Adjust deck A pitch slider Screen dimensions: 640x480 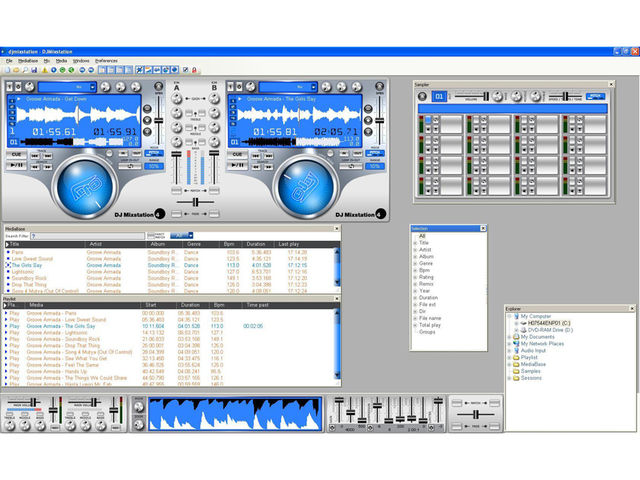click(158, 120)
